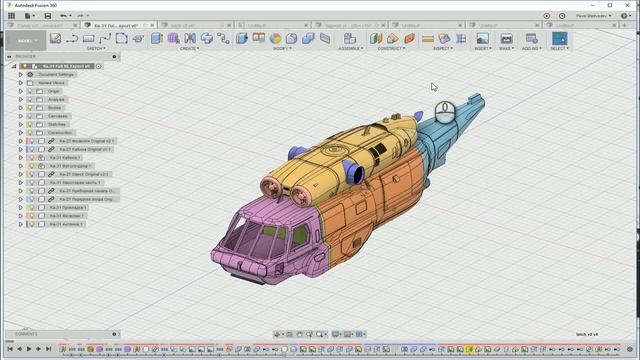Open the CONSTRUCT menu
Screen dimensions: 640x360
click(x=391, y=49)
